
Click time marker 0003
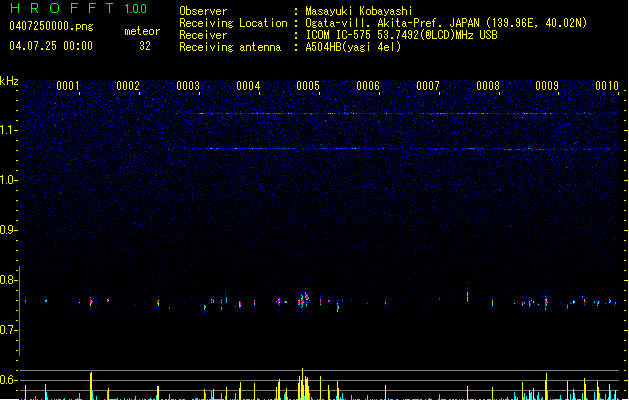point(188,85)
